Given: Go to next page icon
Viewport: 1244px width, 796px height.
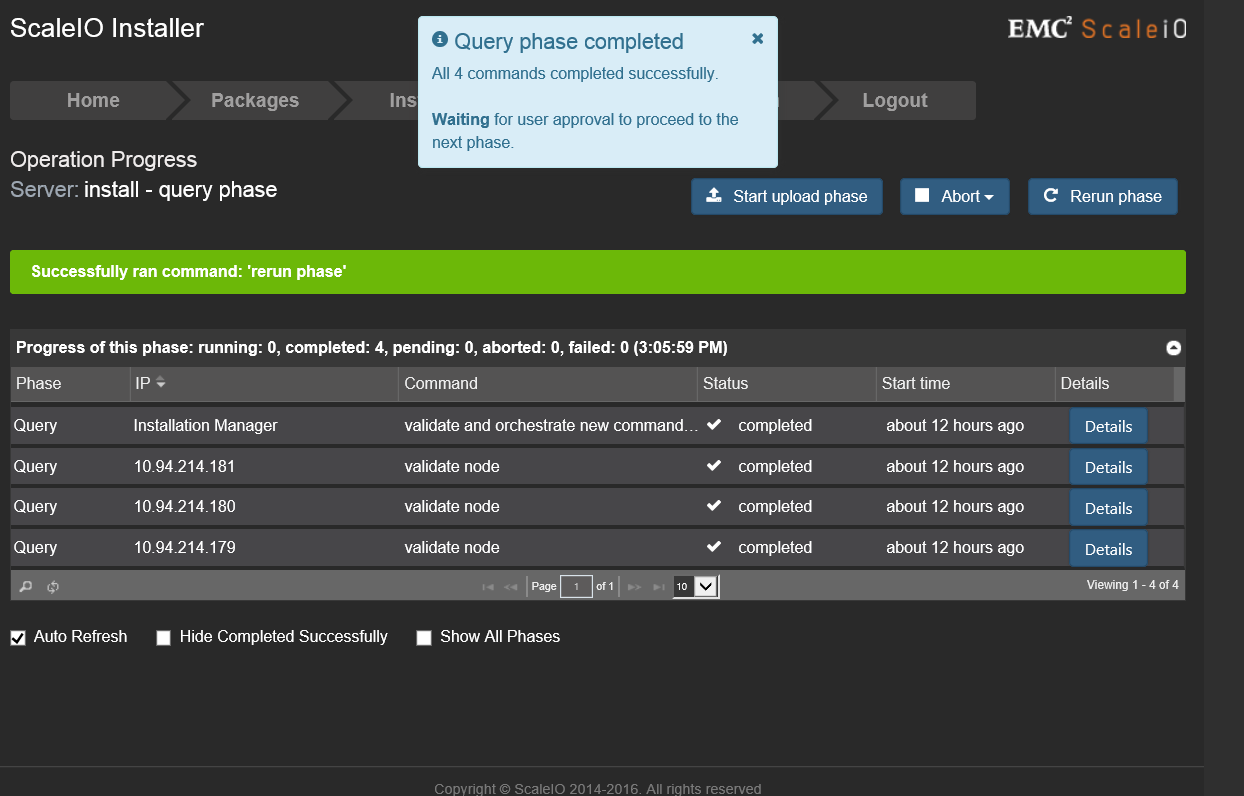Looking at the screenshot, I should (x=634, y=587).
